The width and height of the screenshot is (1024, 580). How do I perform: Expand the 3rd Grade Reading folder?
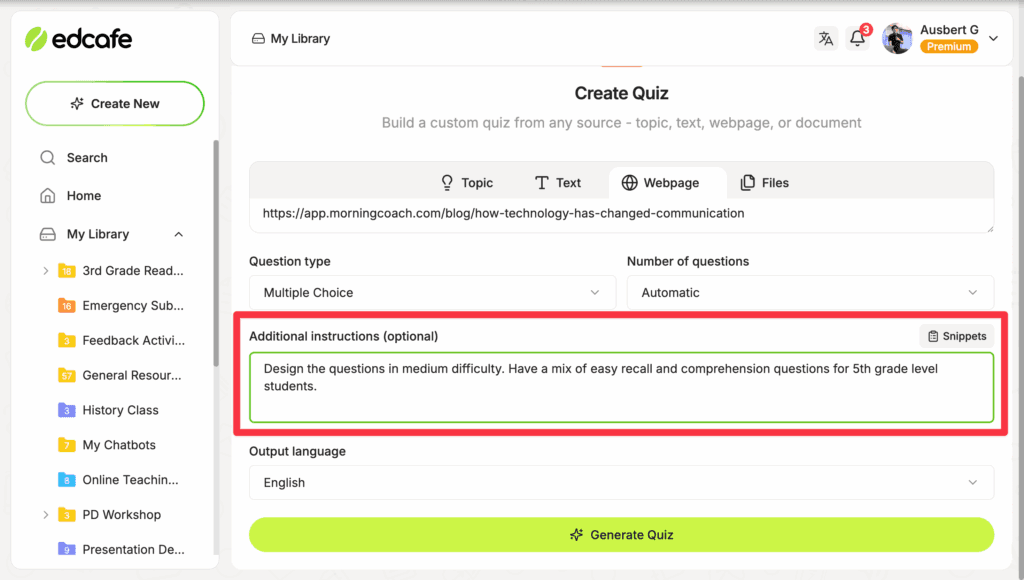[x=46, y=271]
